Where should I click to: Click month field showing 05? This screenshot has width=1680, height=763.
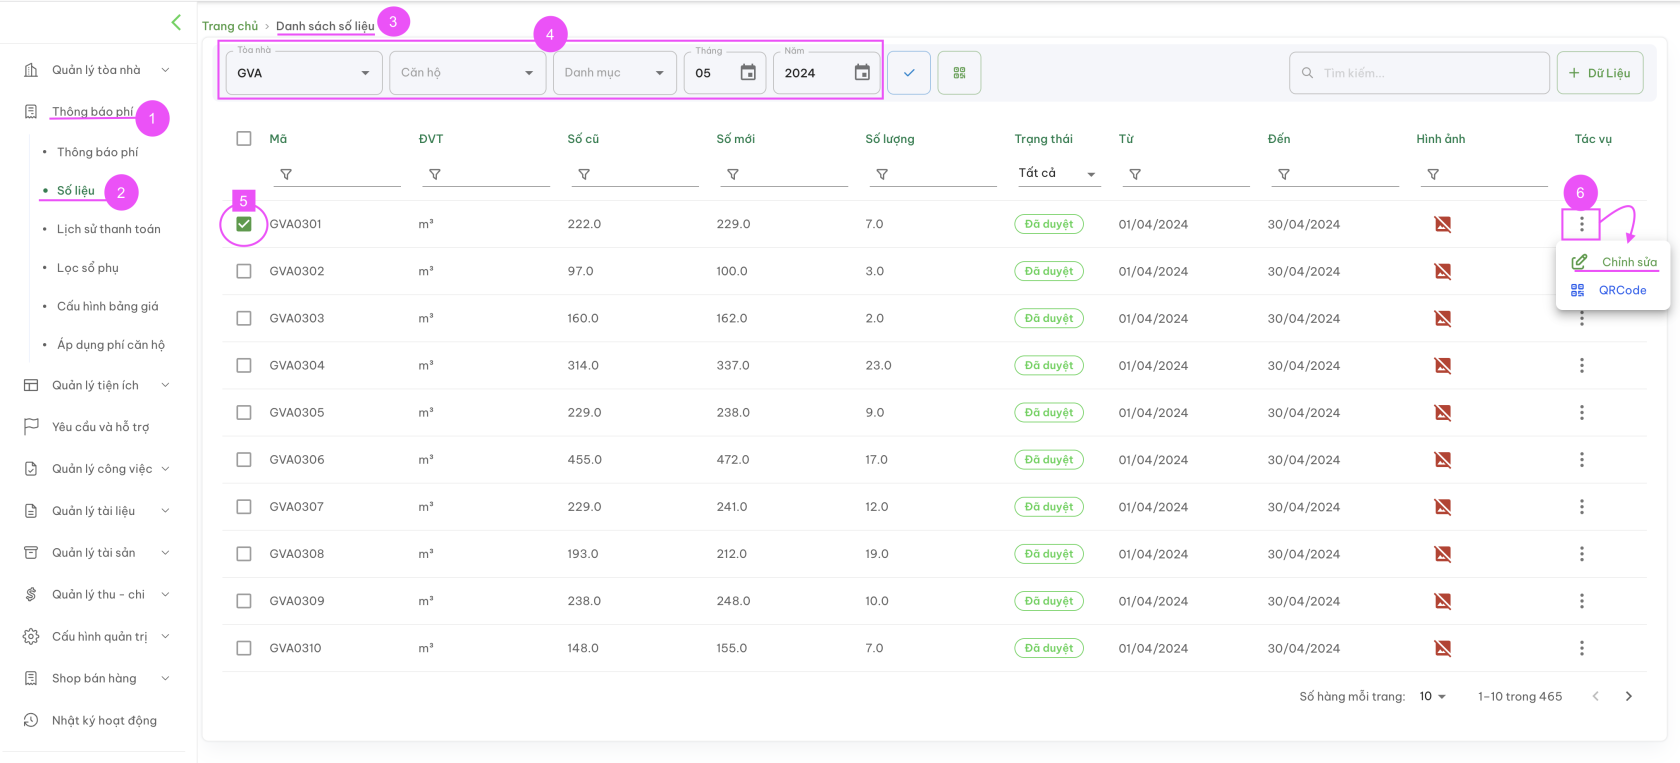tap(725, 73)
